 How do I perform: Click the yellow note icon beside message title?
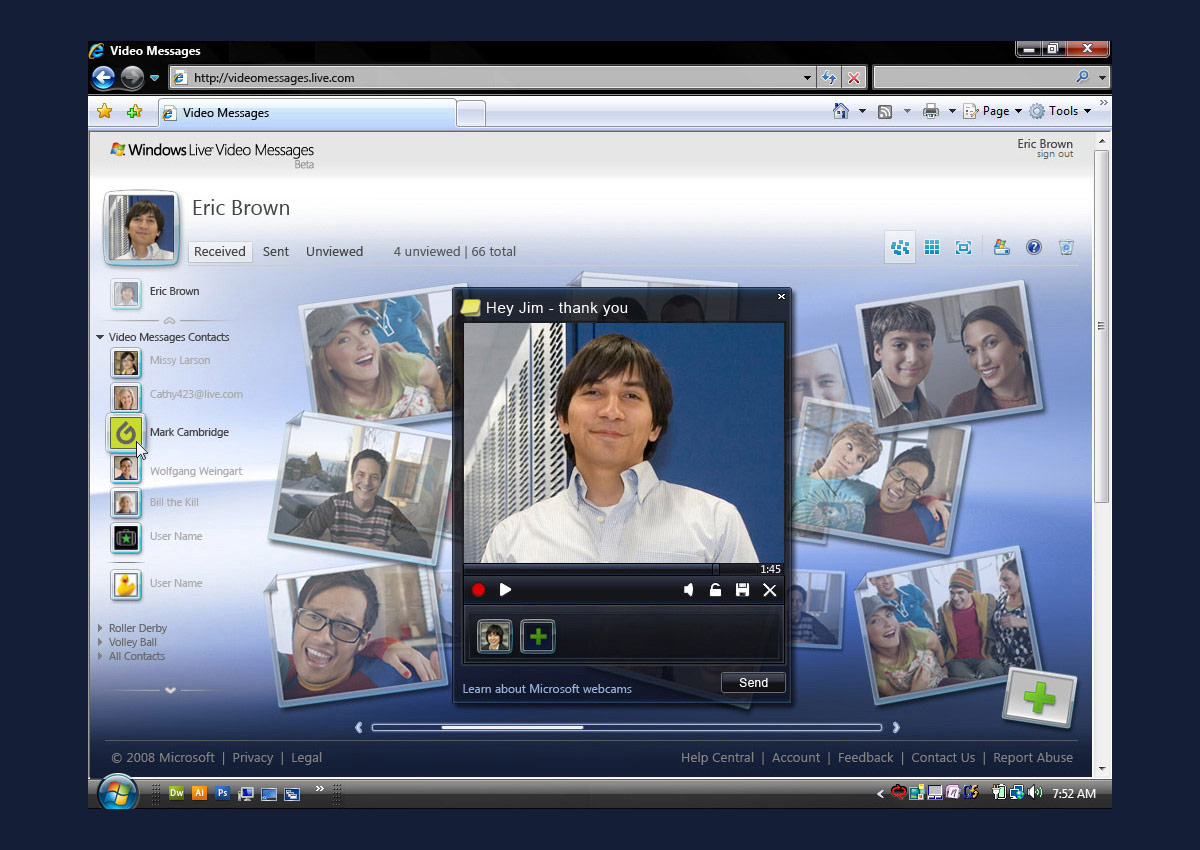470,307
